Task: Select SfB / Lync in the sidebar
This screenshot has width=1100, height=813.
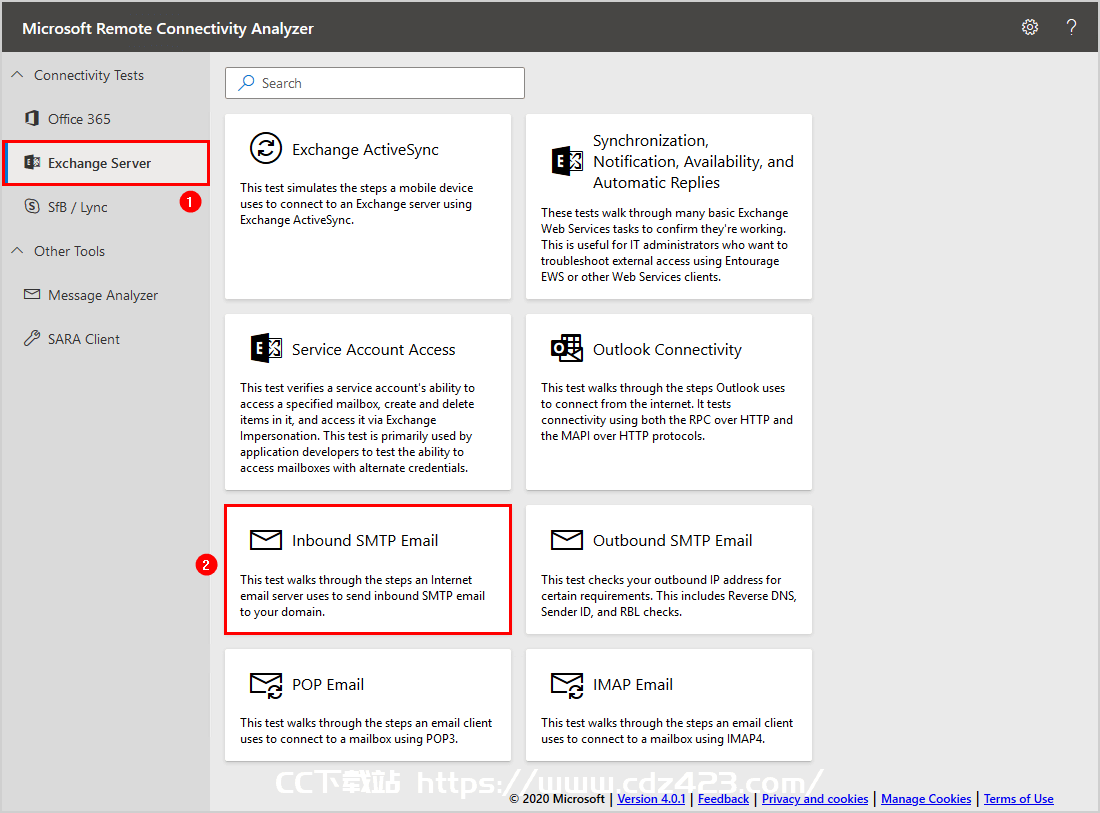Action: [x=106, y=207]
